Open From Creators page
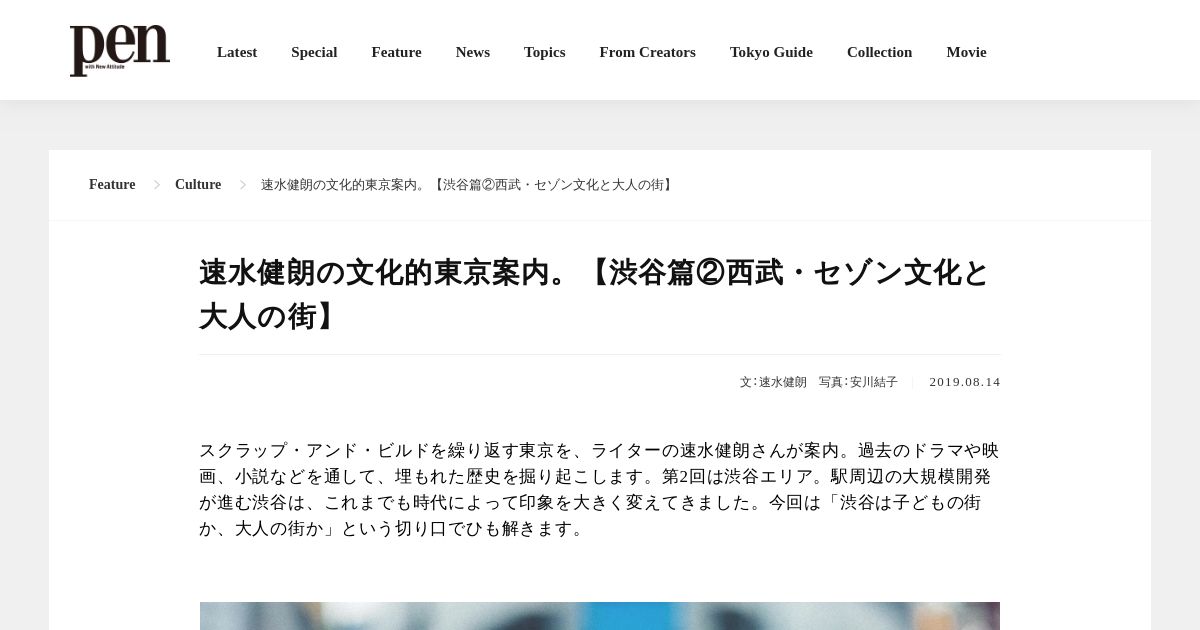The image size is (1200, 630). (x=648, y=52)
